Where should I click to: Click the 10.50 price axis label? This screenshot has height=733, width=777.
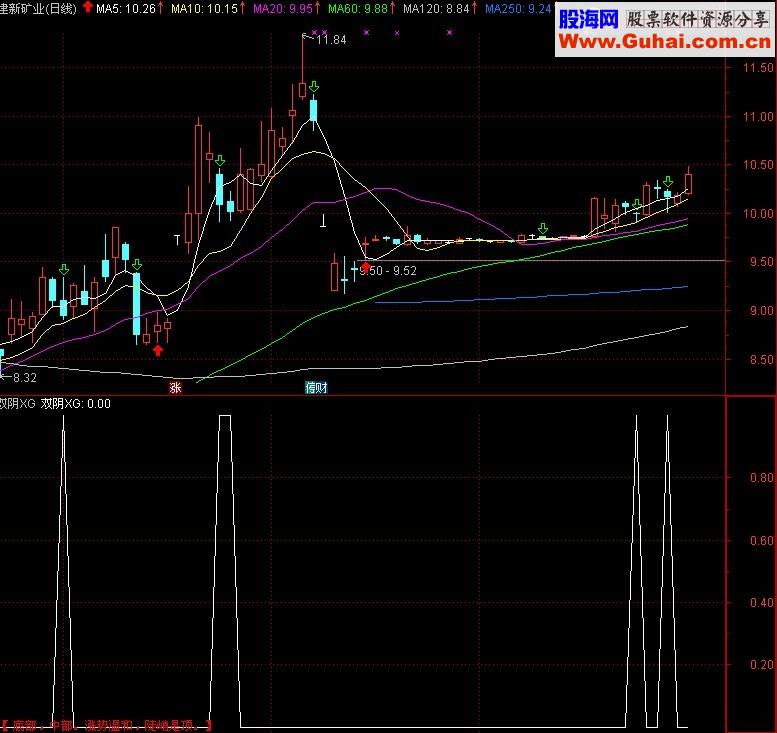758,165
